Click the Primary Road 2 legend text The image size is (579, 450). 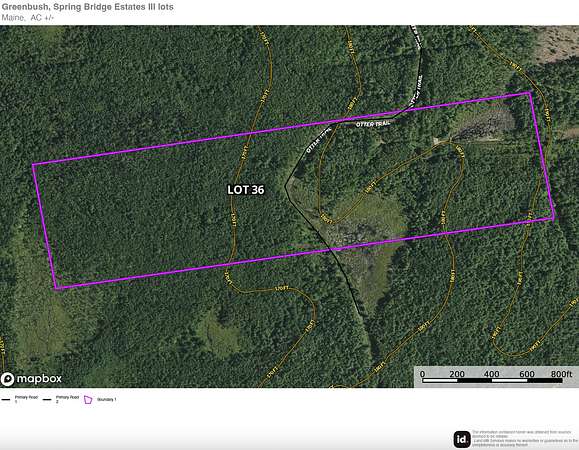pyautogui.click(x=67, y=399)
